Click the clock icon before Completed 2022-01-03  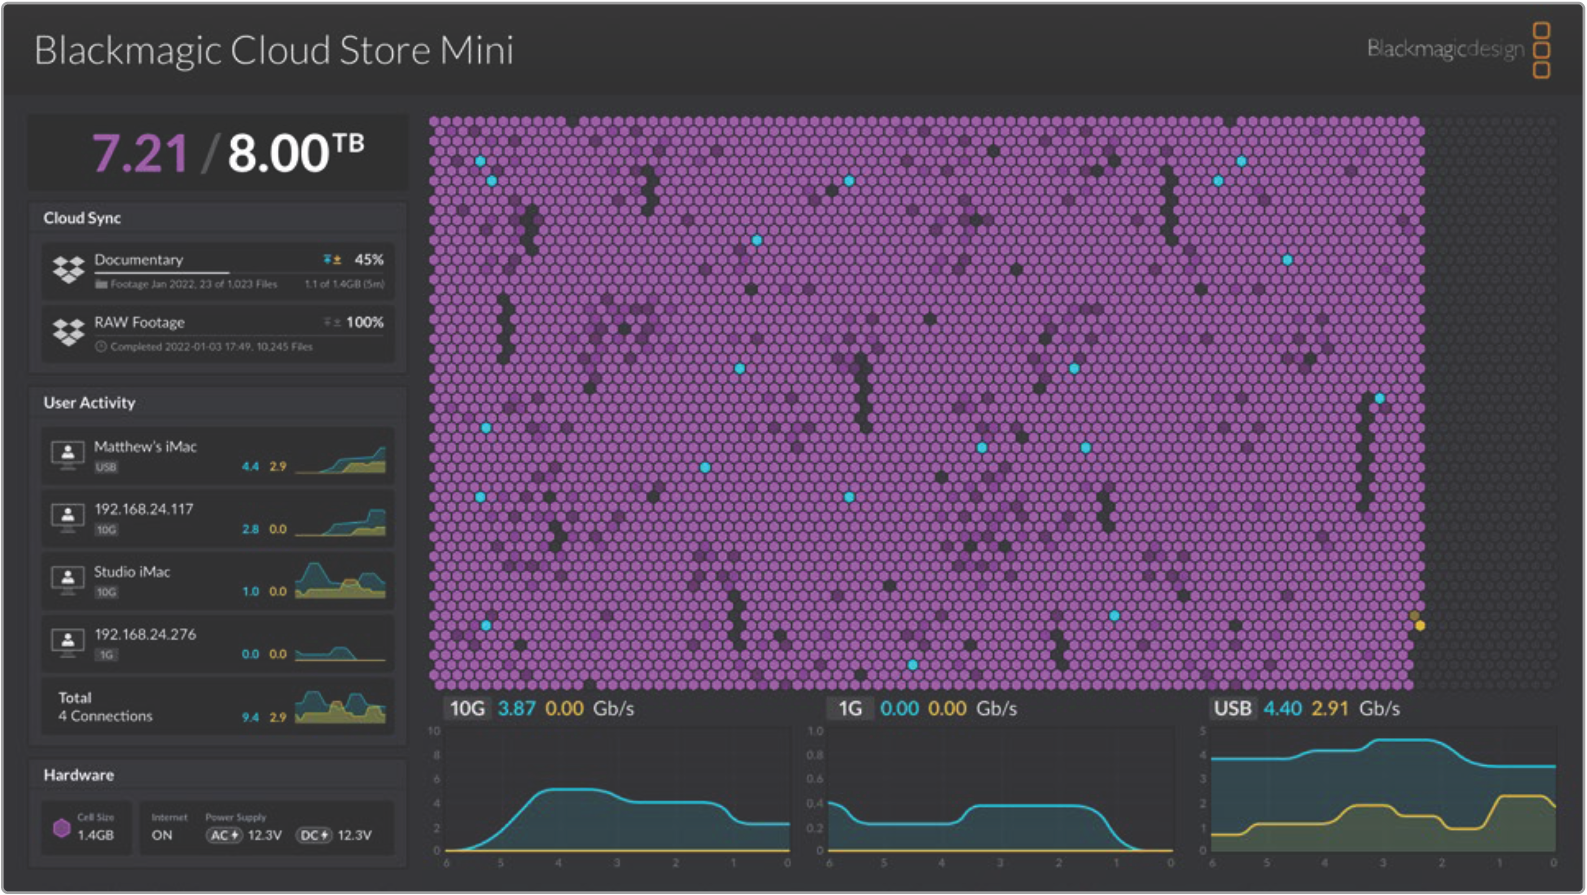tap(101, 347)
